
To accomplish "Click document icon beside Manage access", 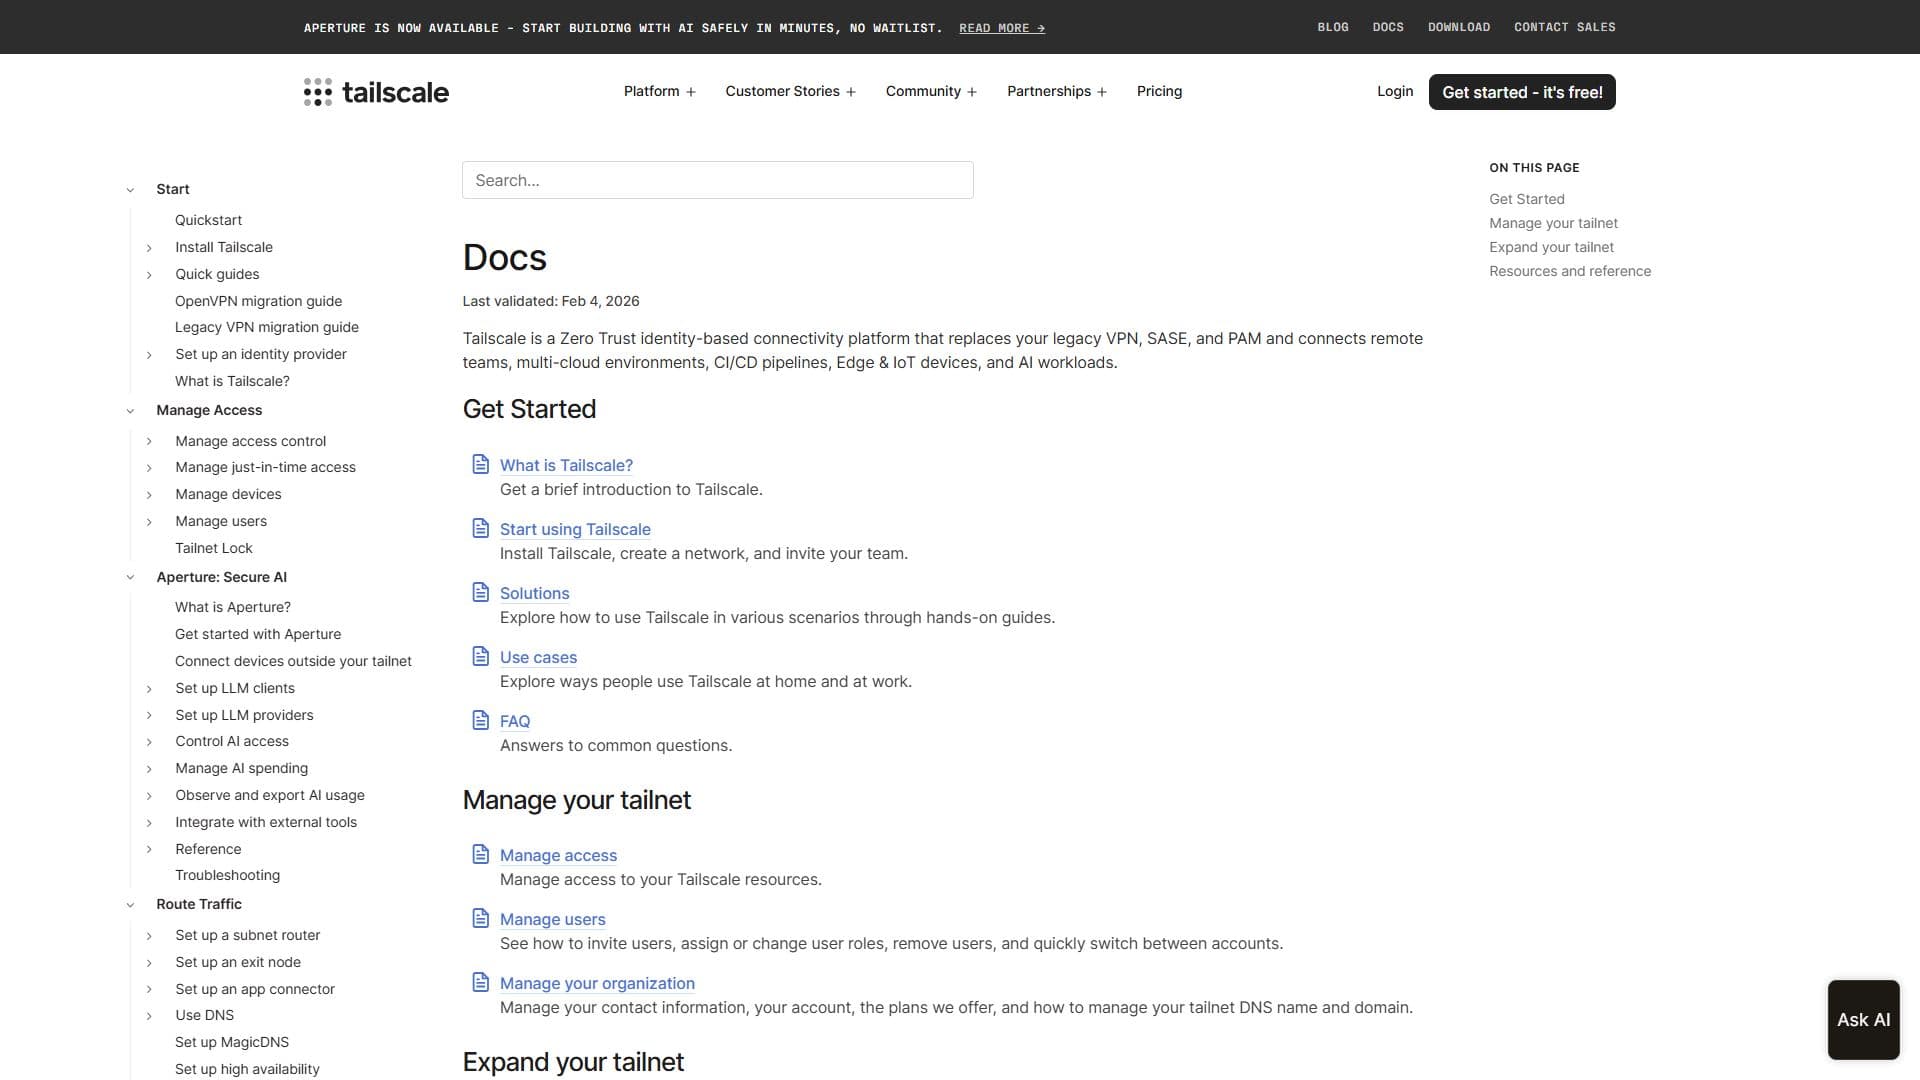I will click(x=481, y=854).
